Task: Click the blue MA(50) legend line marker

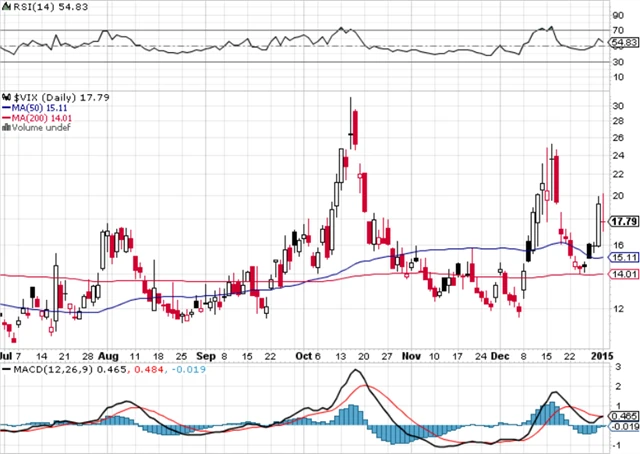Action: click(x=5, y=107)
